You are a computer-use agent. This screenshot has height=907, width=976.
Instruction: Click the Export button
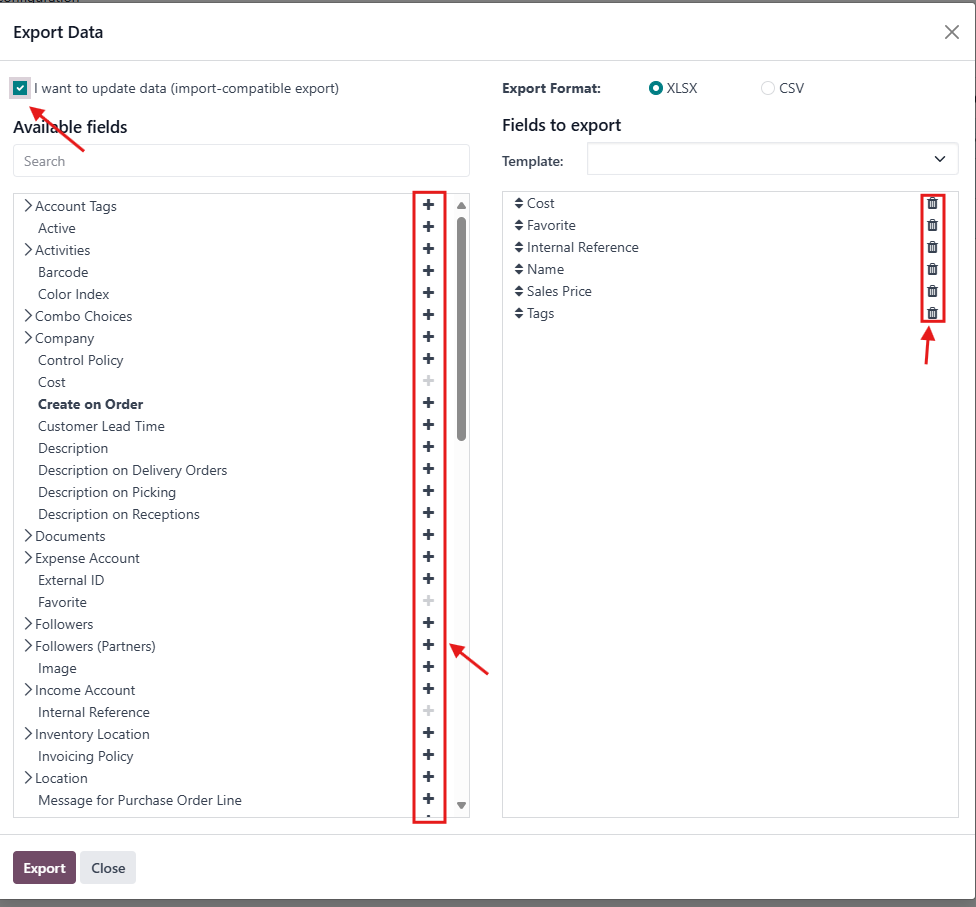click(x=44, y=868)
